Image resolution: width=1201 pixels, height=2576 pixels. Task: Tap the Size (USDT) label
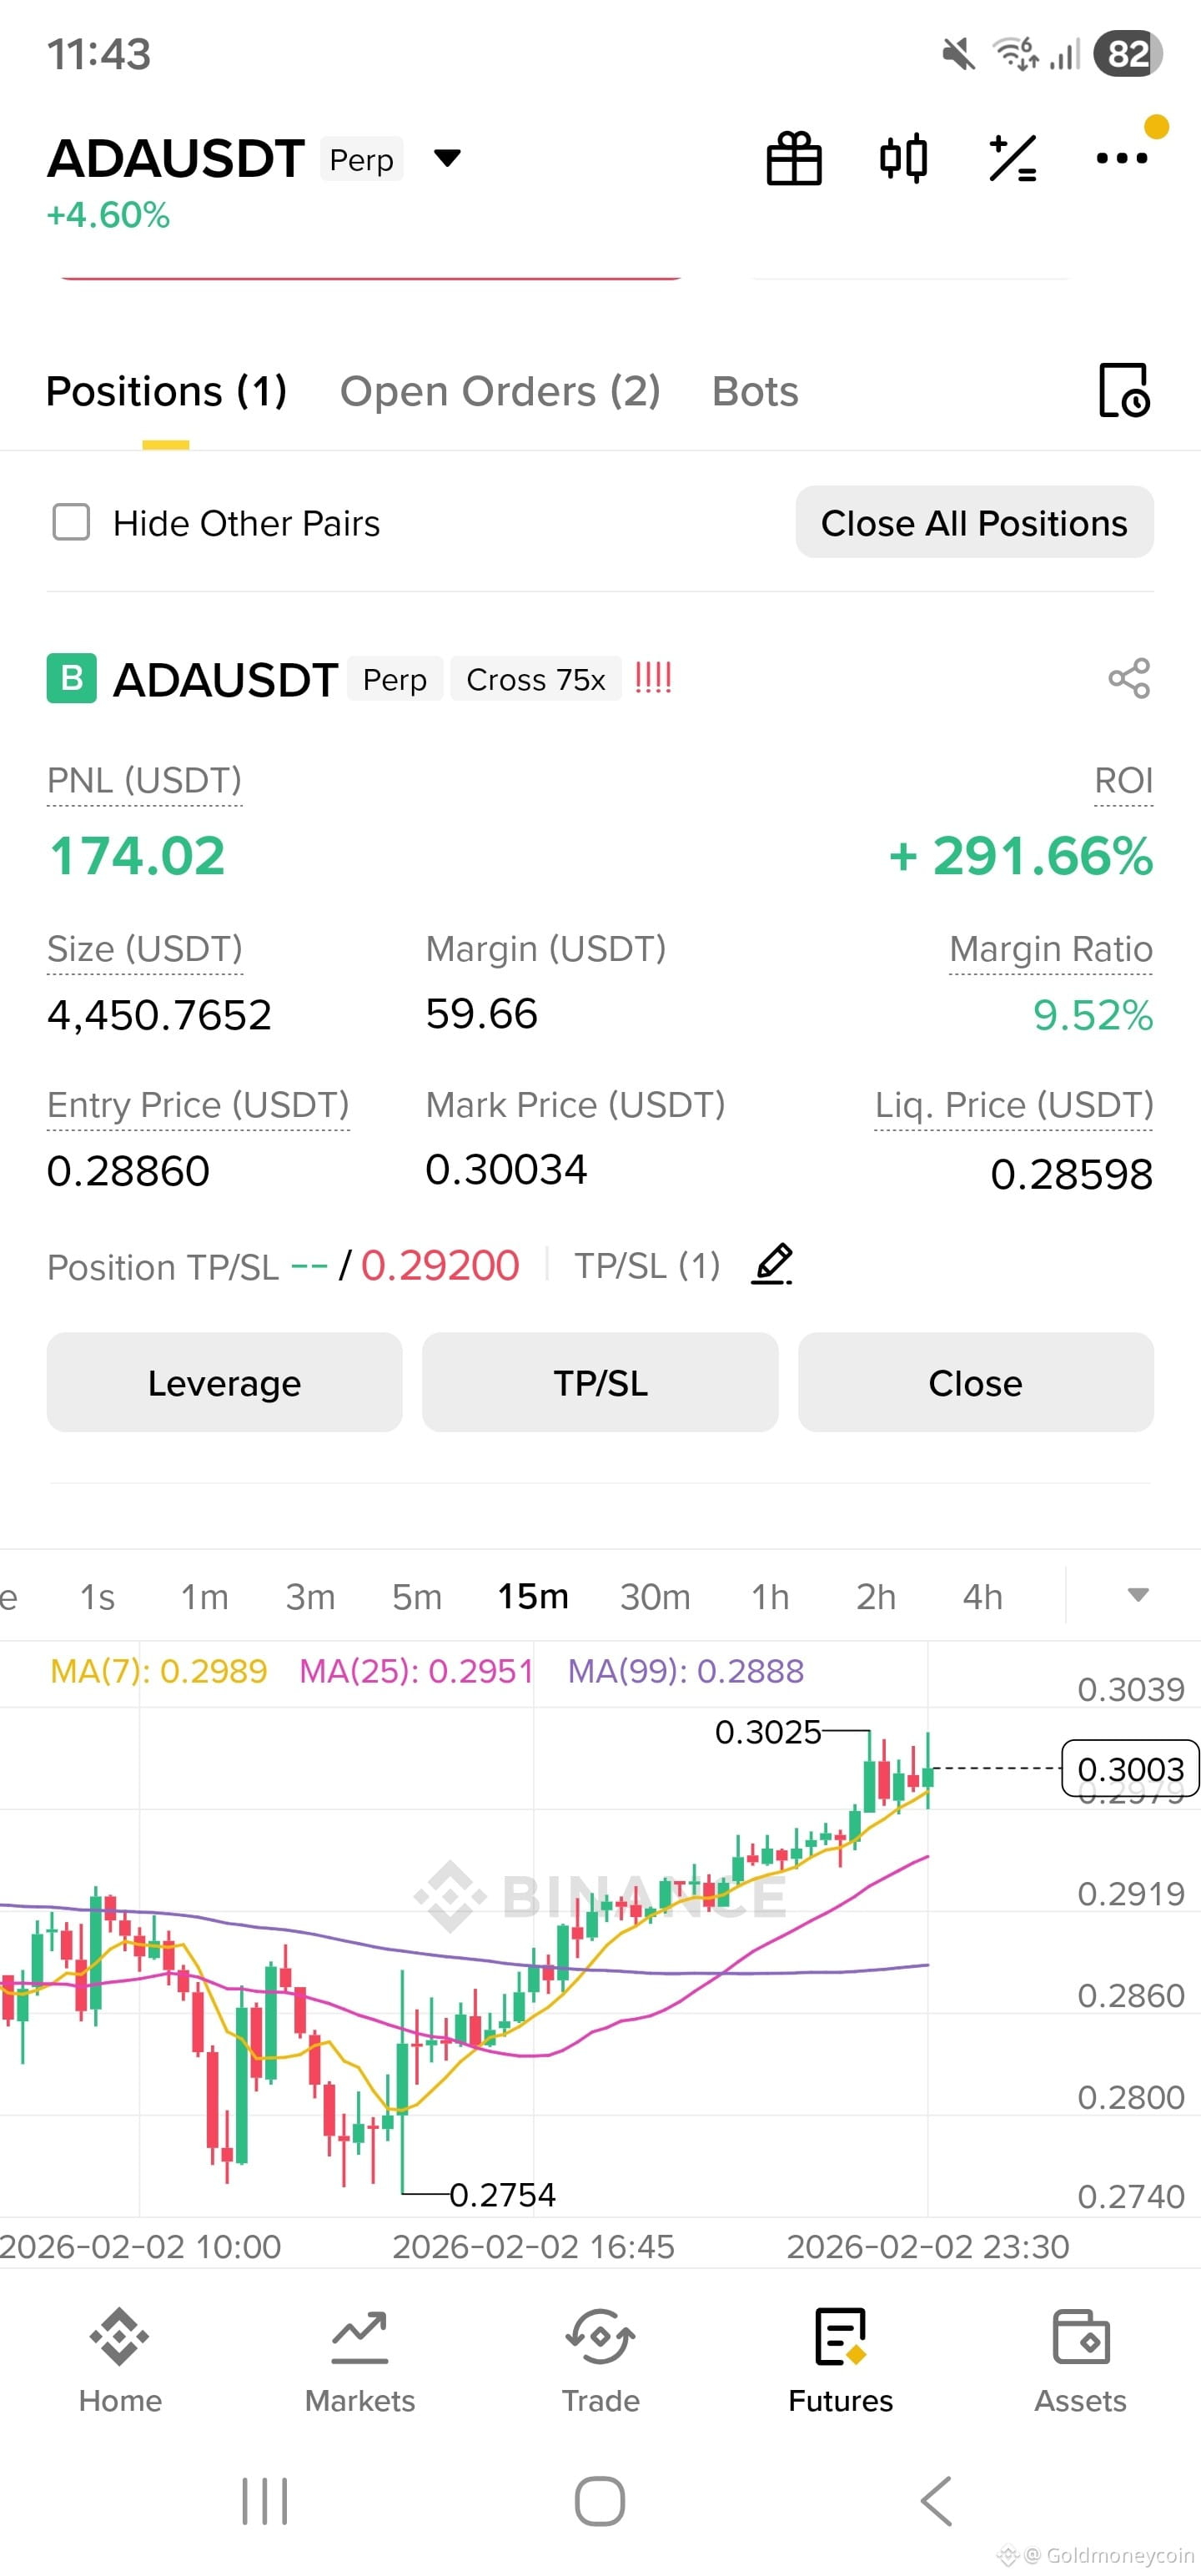tap(145, 949)
